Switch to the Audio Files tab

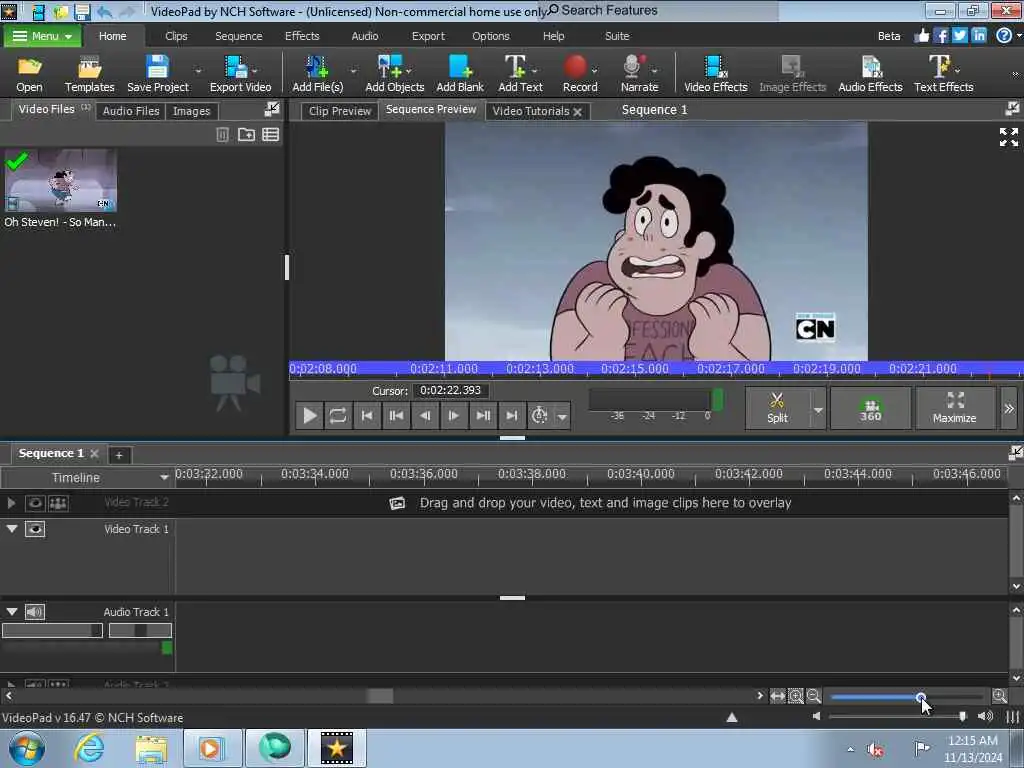pyautogui.click(x=131, y=111)
